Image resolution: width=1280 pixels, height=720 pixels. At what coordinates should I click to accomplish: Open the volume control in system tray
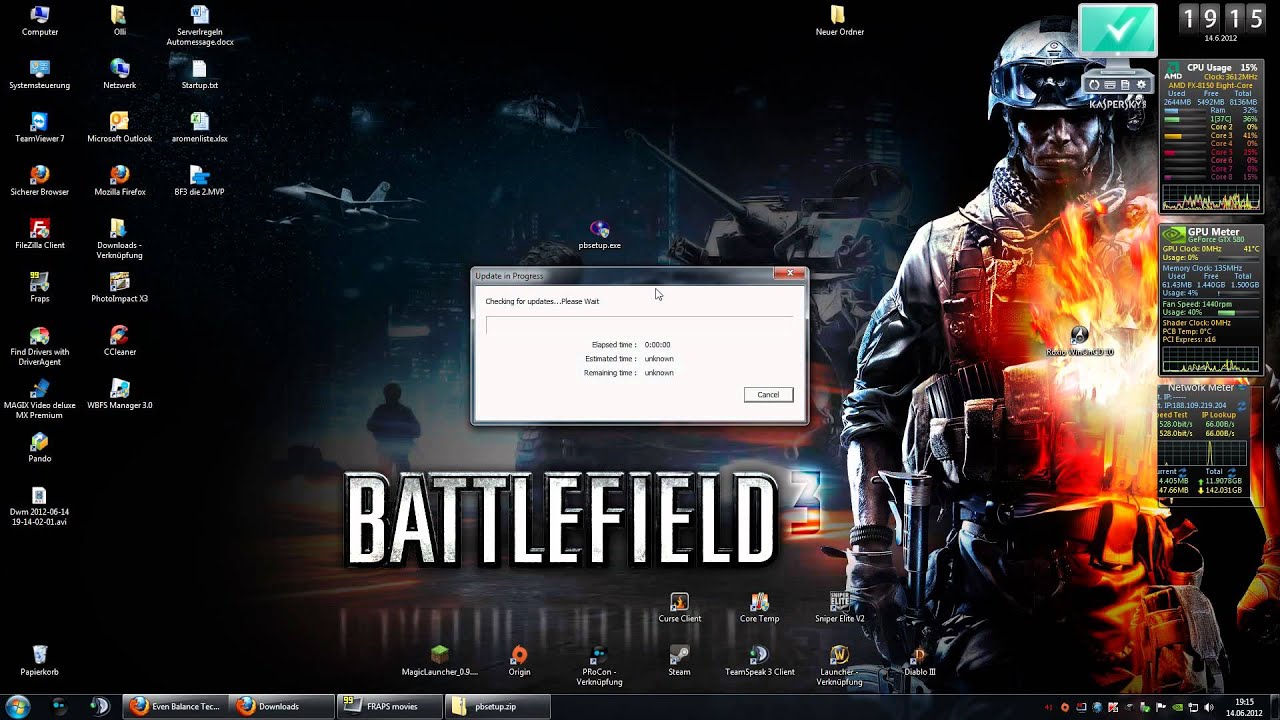tap(1209, 707)
